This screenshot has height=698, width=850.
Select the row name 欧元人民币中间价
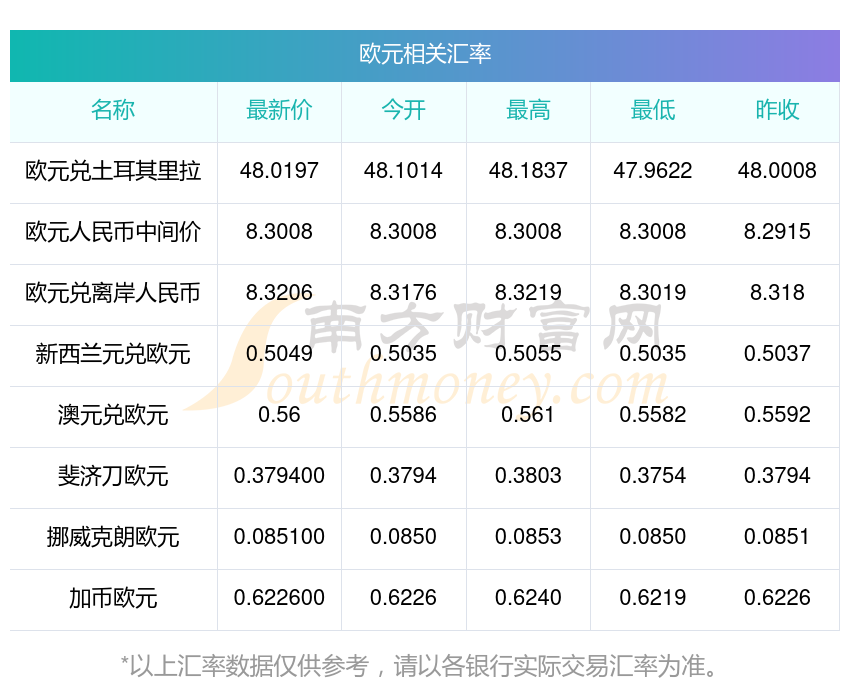(x=113, y=232)
